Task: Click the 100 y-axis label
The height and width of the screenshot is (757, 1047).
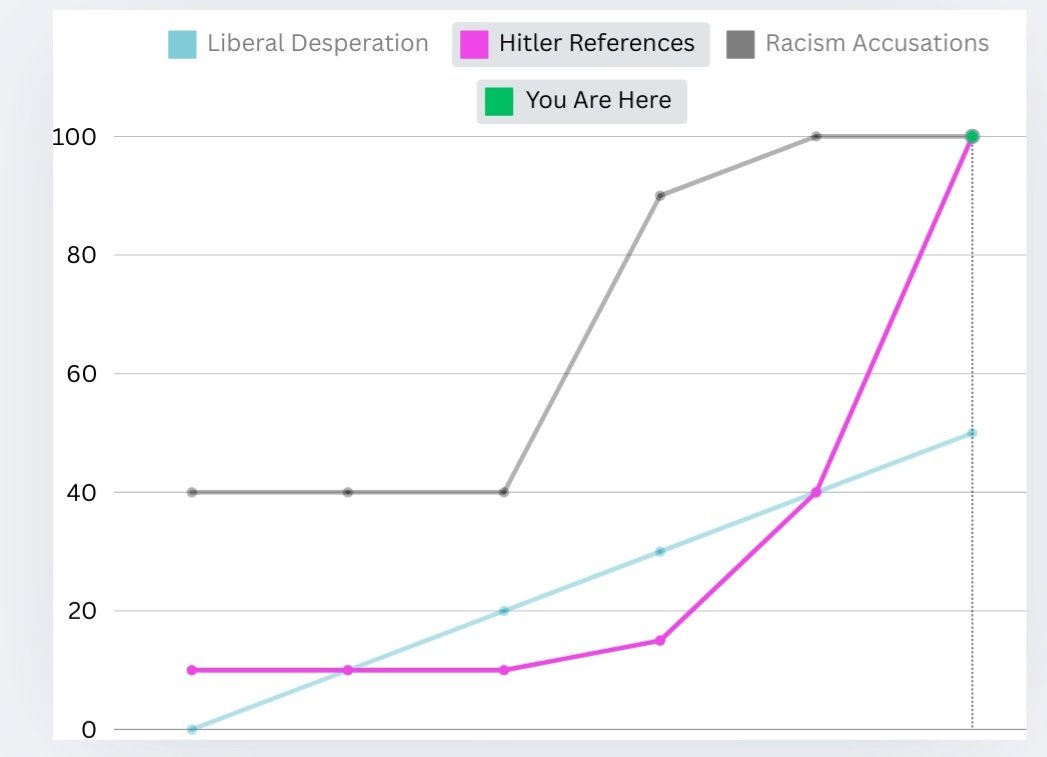Action: click(74, 137)
